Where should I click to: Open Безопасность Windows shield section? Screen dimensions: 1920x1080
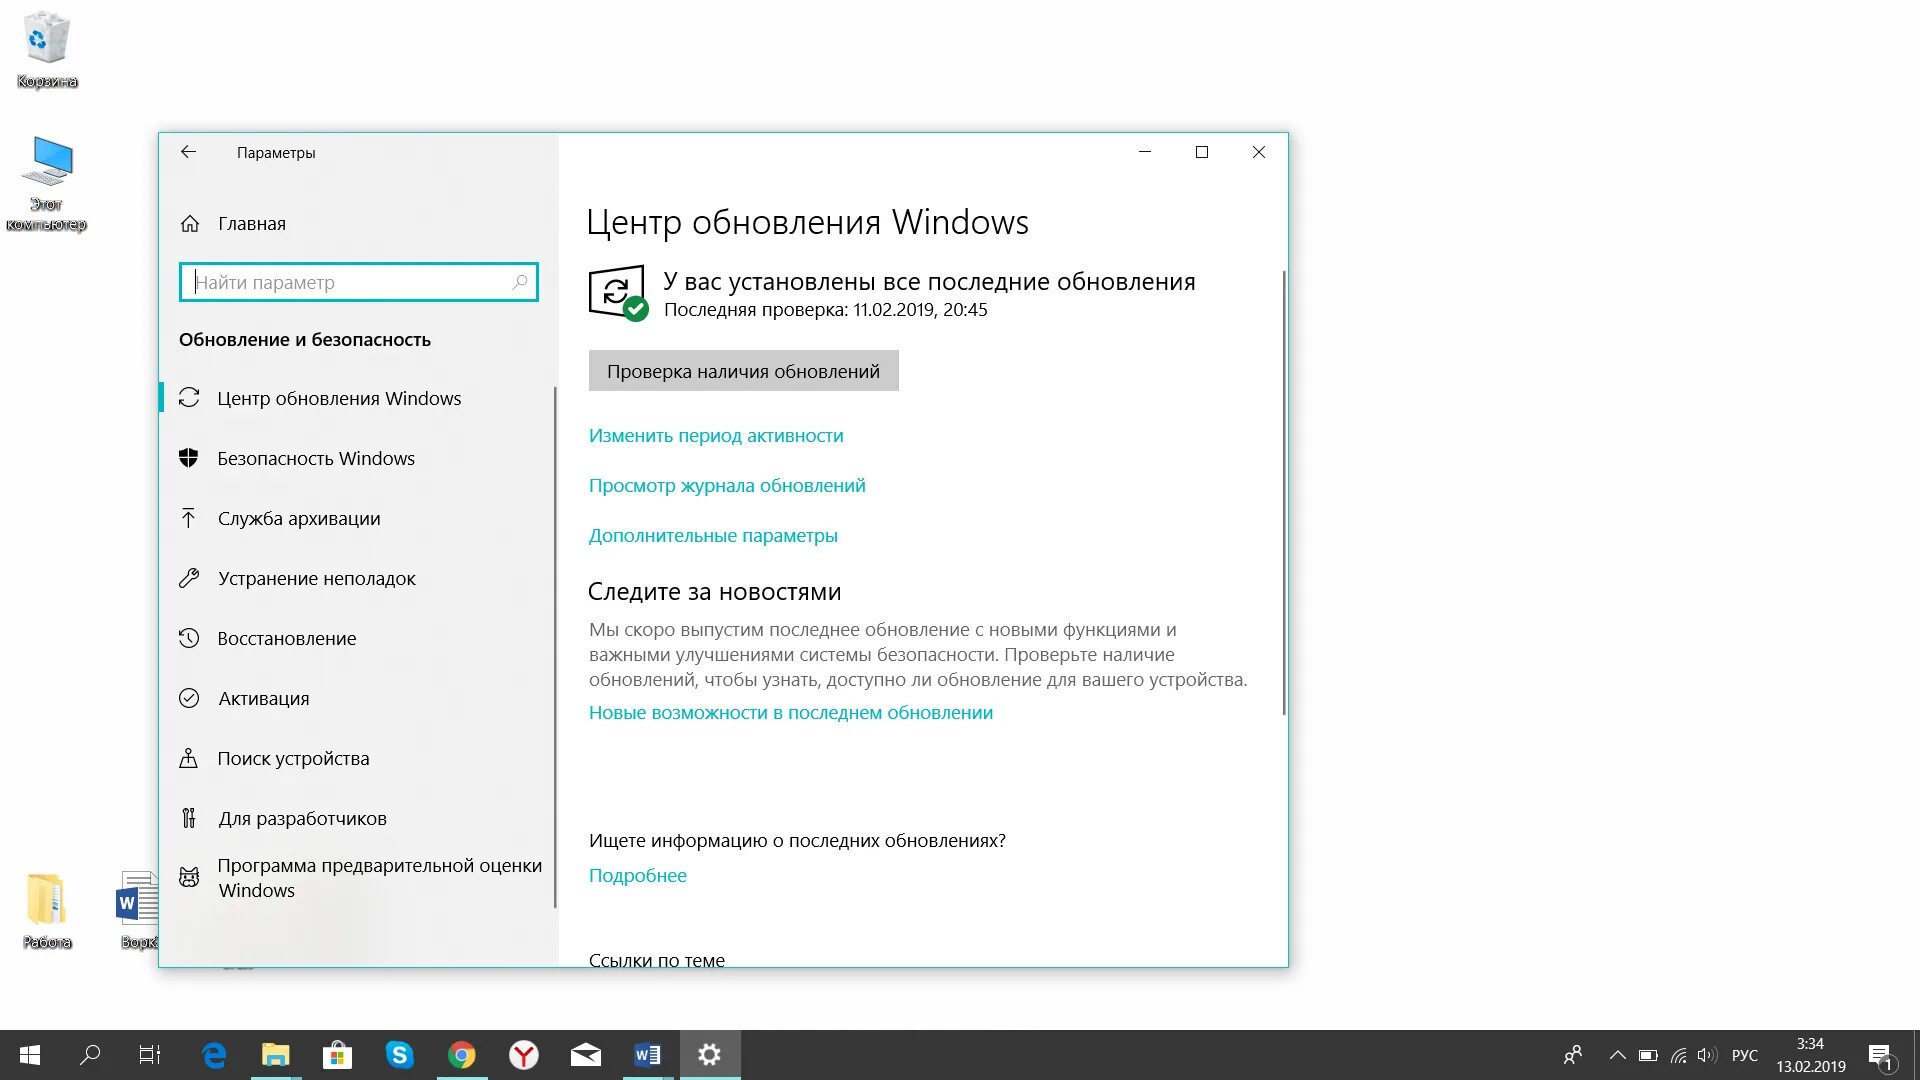pyautogui.click(x=315, y=458)
